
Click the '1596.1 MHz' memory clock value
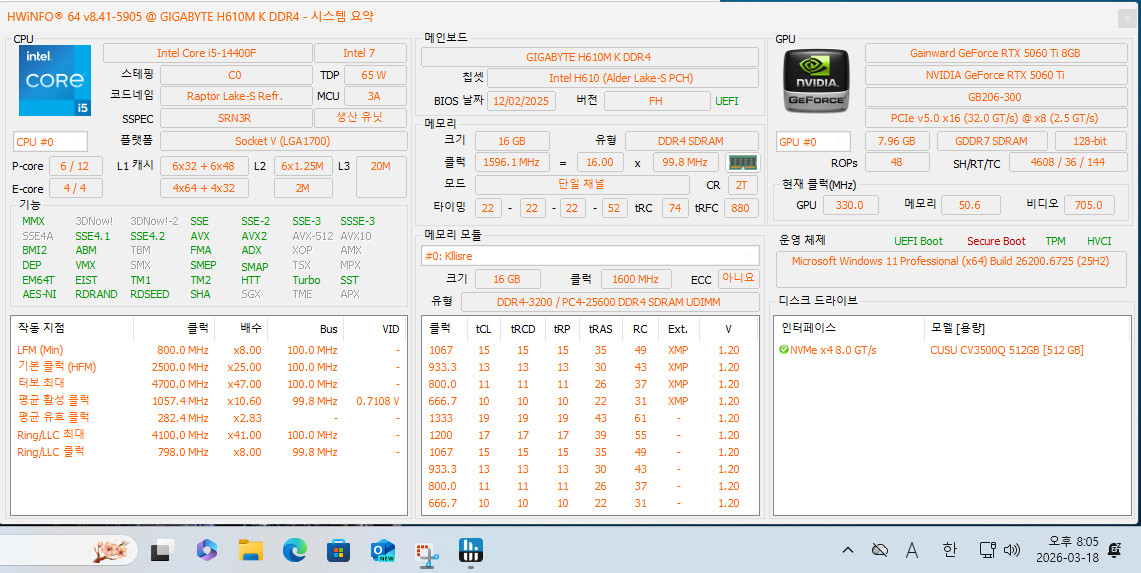[512, 162]
